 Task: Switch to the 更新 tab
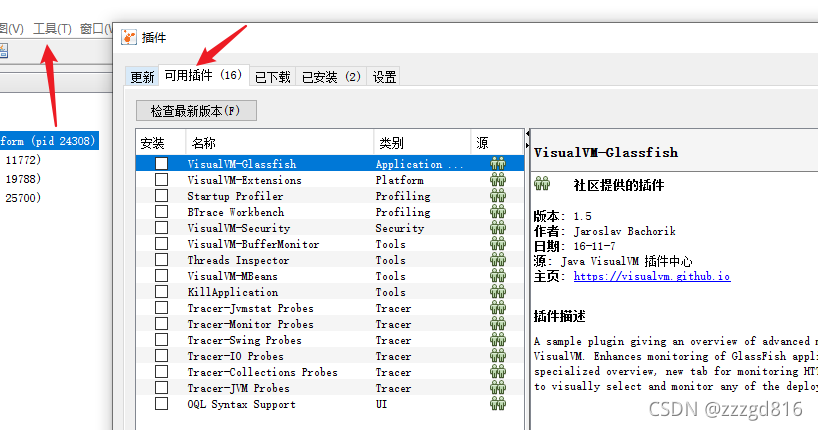pos(142,77)
